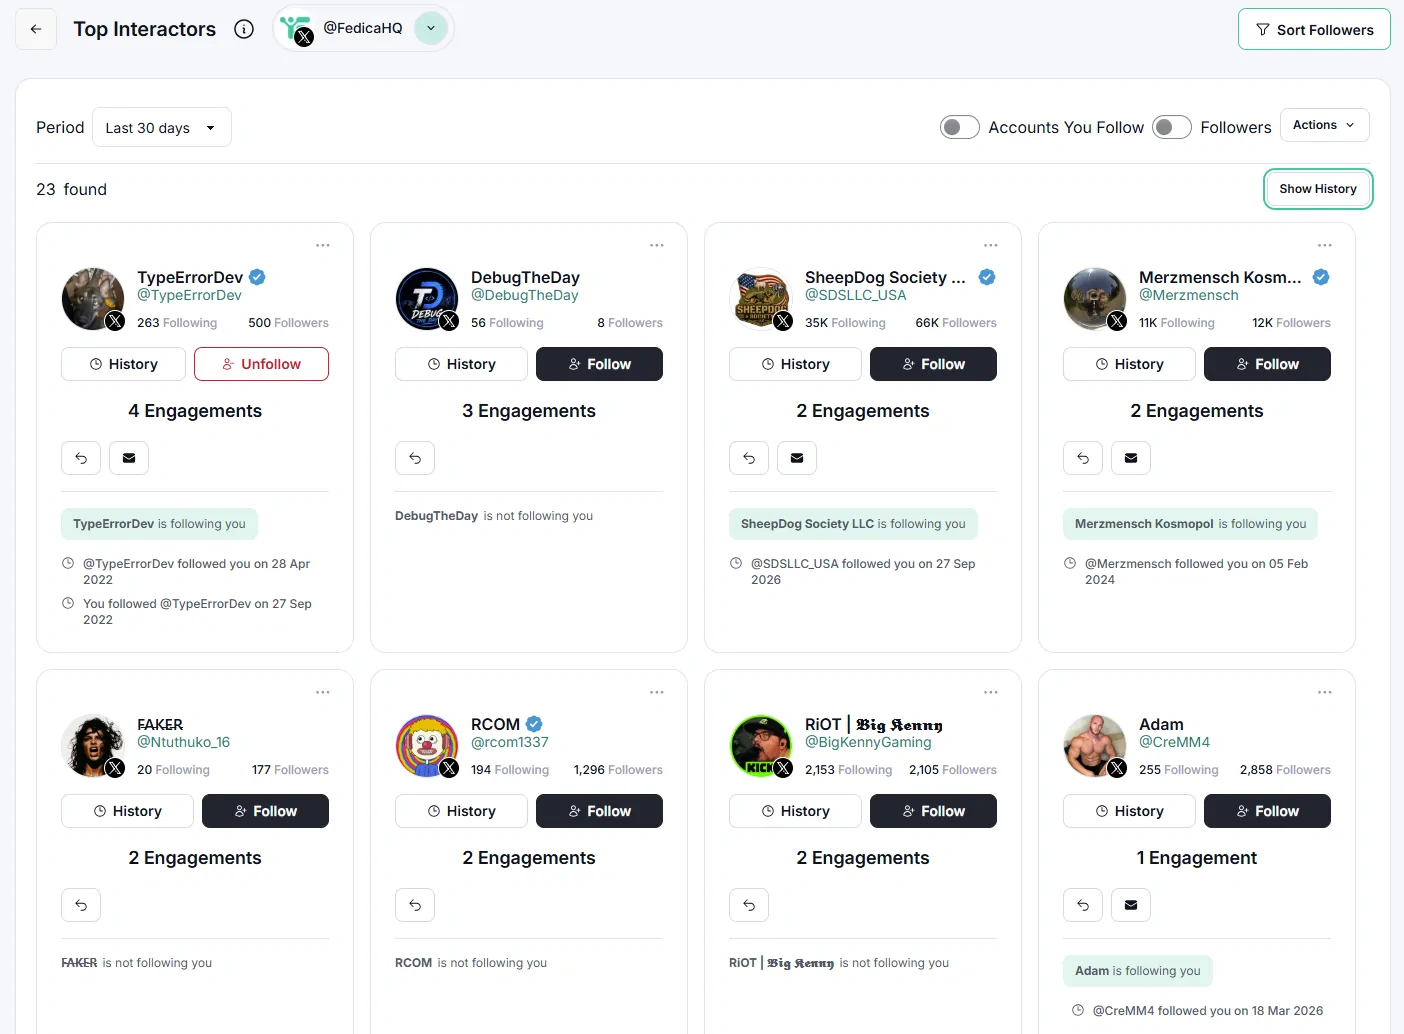Click reply icon on Merzmensch card

pos(1083,458)
